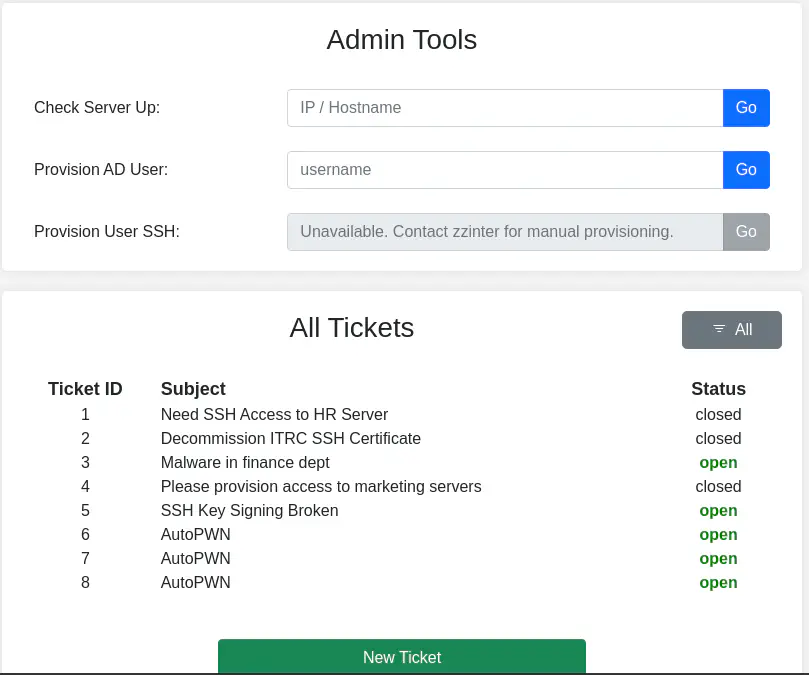This screenshot has width=809, height=675.
Task: Create a ticket with the New Ticket button
Action: 401,657
